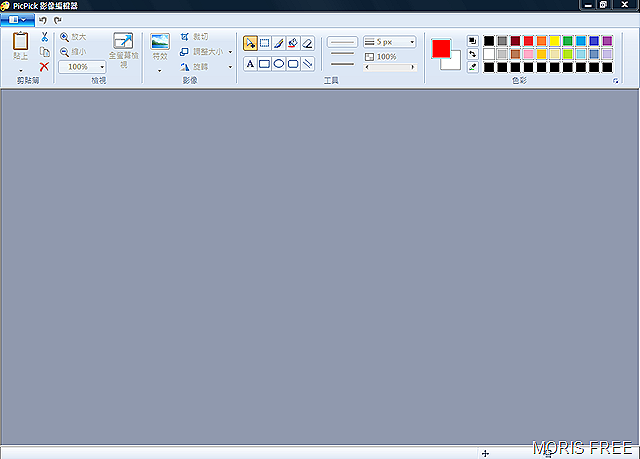The width and height of the screenshot is (640, 459).
Task: Click the opacity scrollbar right arrow
Action: coord(413,67)
